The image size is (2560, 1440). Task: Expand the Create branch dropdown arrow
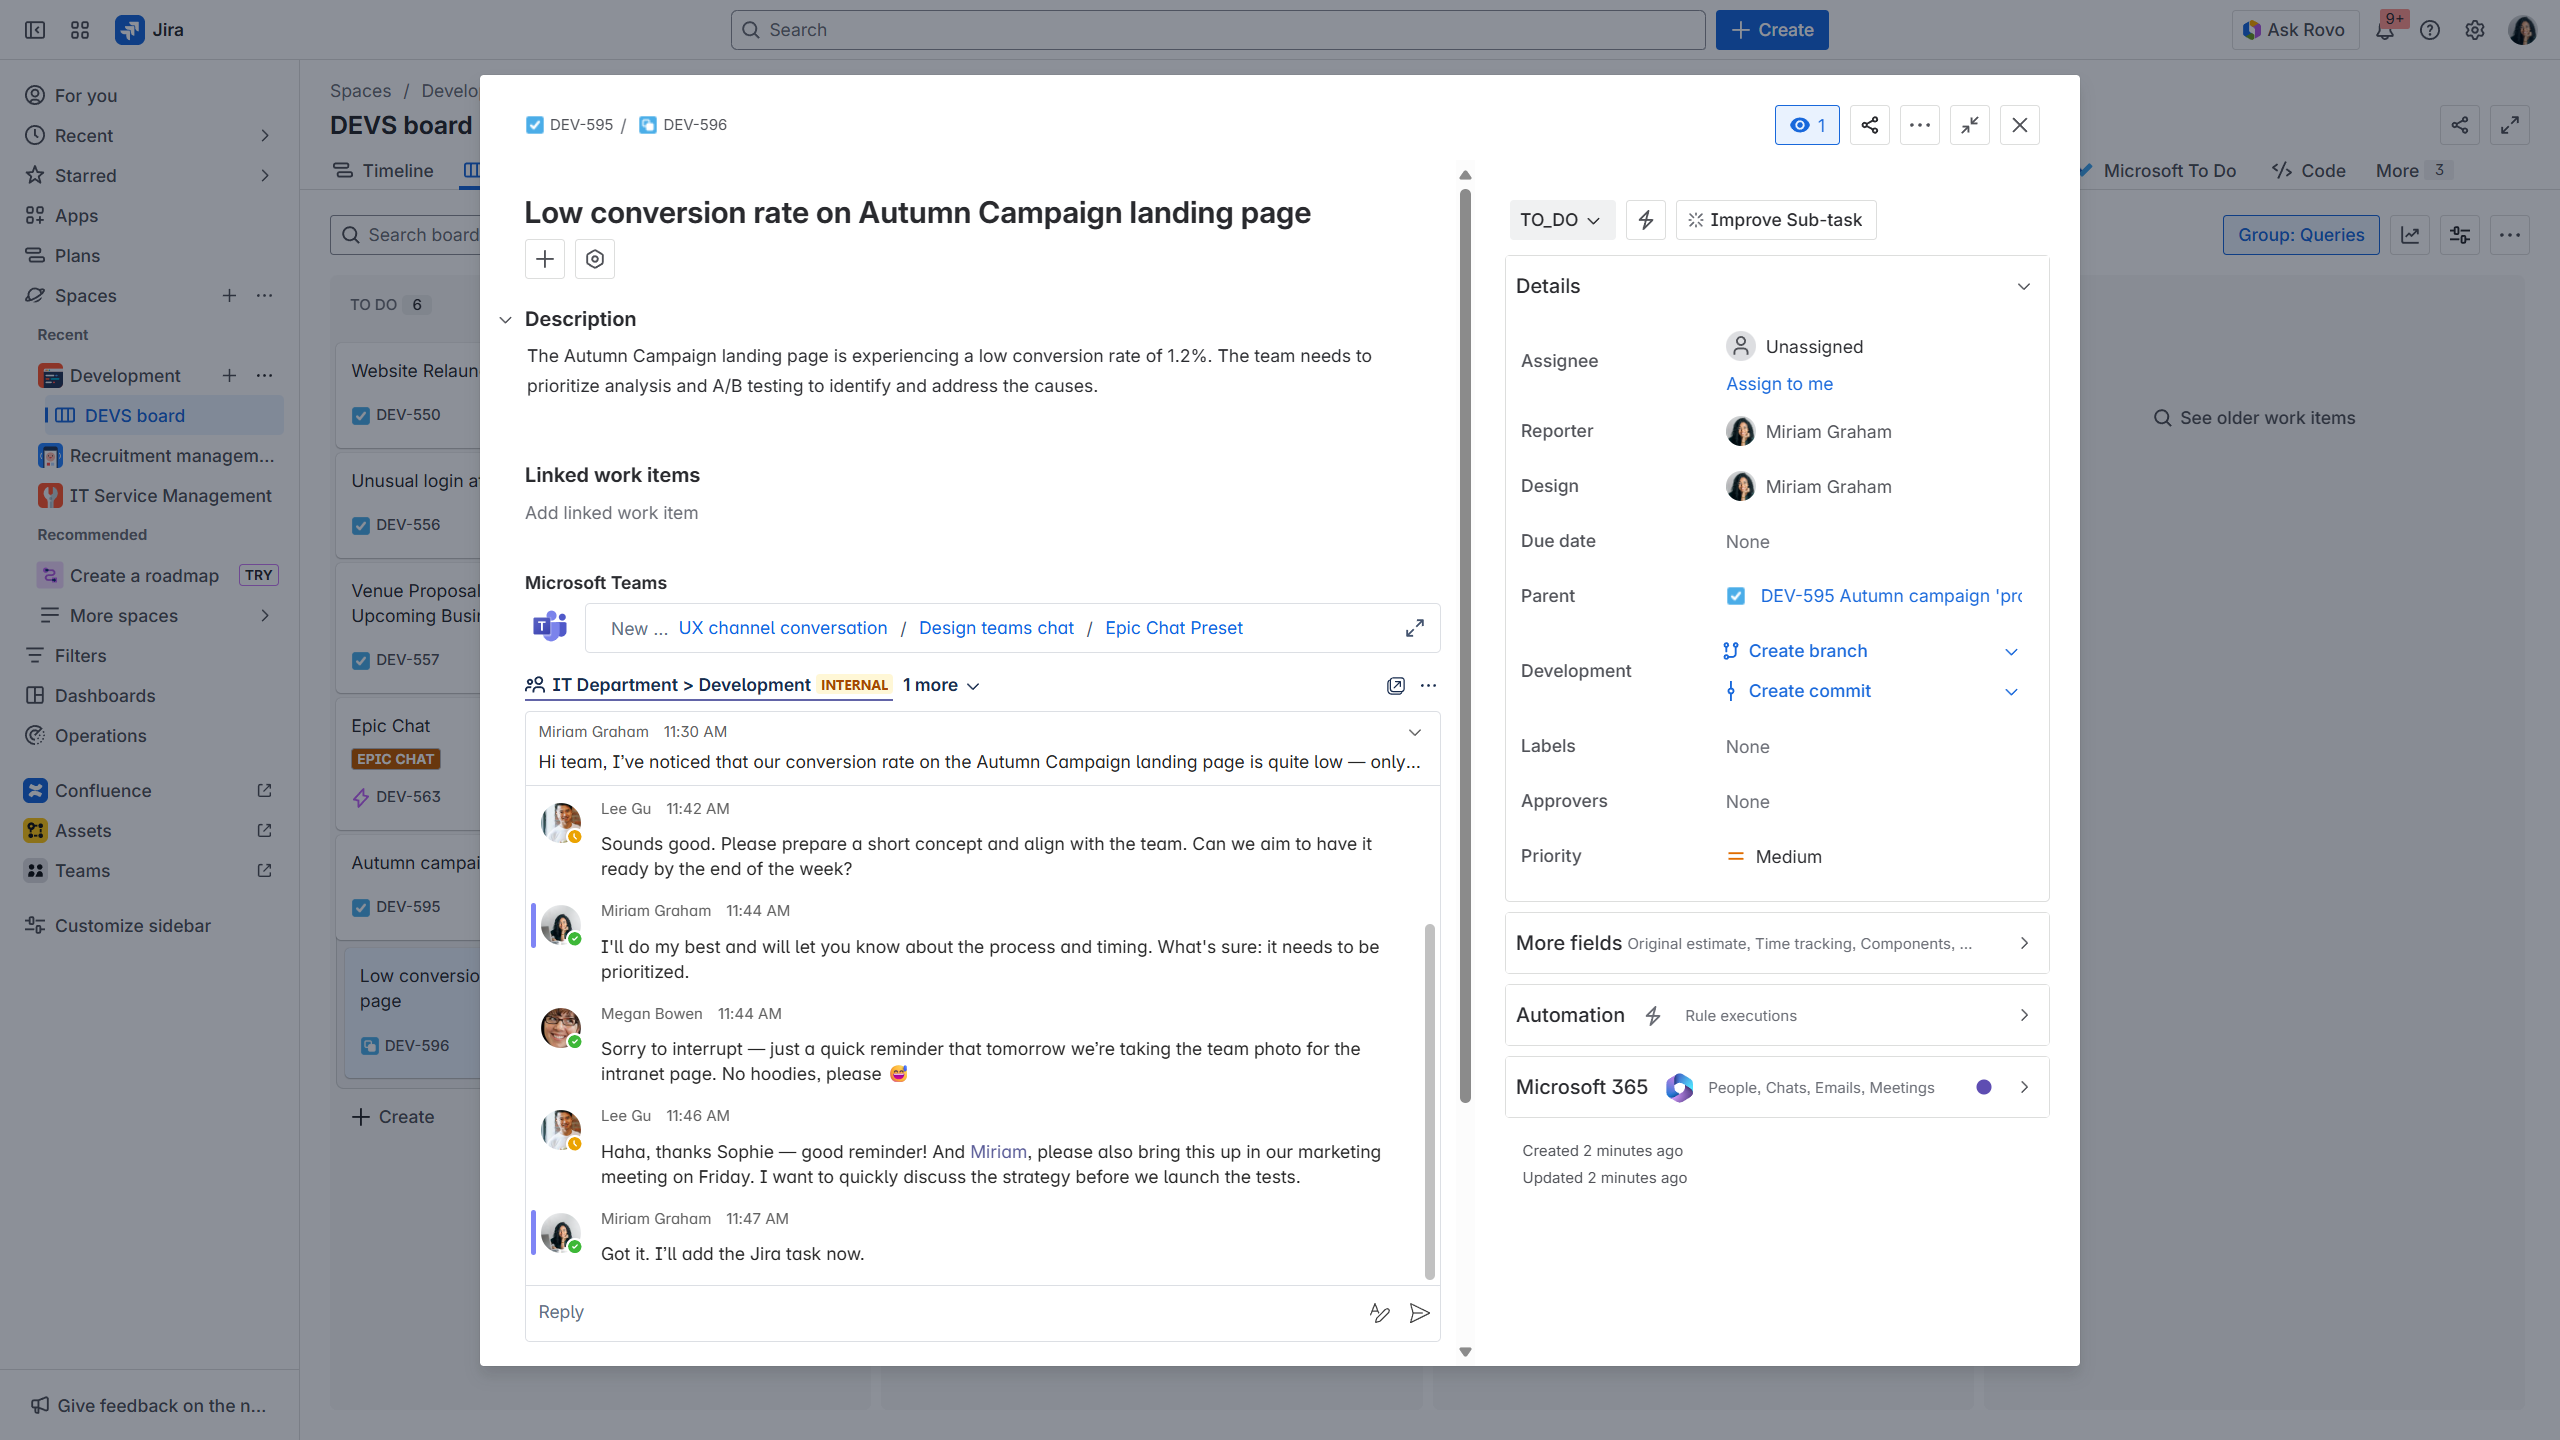[2011, 652]
